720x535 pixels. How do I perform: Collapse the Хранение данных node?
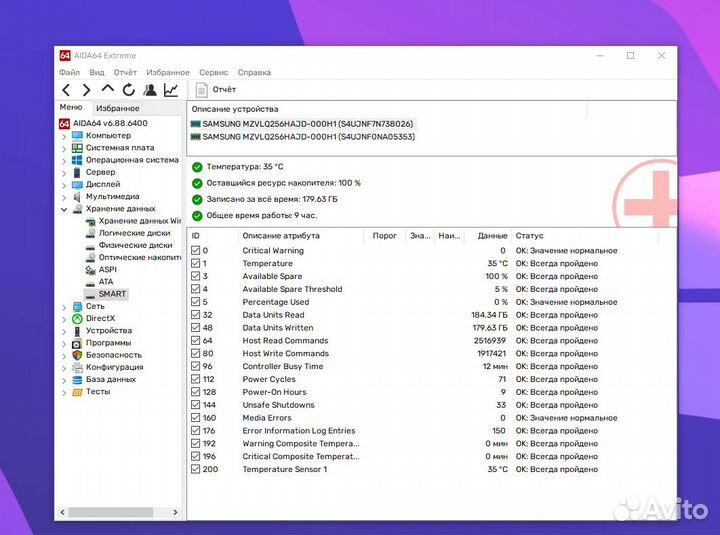tap(64, 209)
